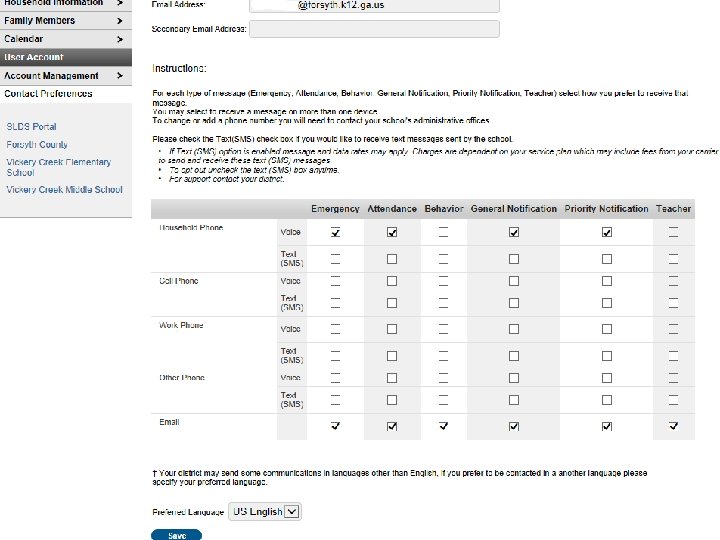Uncheck Email Emergency notifications
This screenshot has height=540, width=720.
pos(335,426)
